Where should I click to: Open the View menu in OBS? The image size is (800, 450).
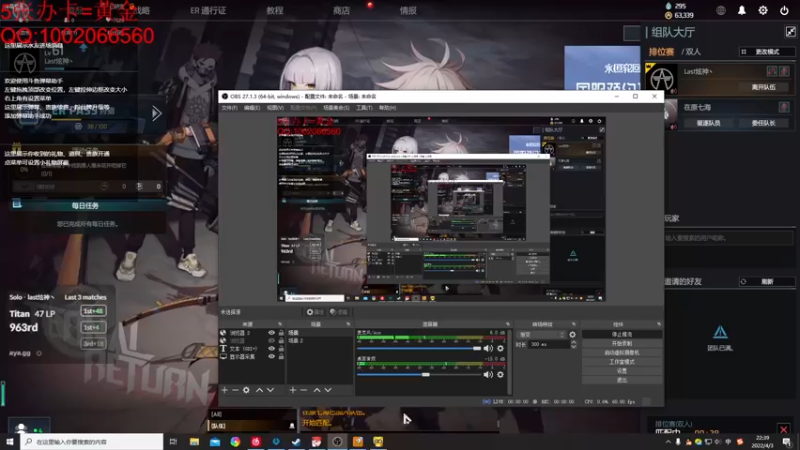click(x=275, y=108)
